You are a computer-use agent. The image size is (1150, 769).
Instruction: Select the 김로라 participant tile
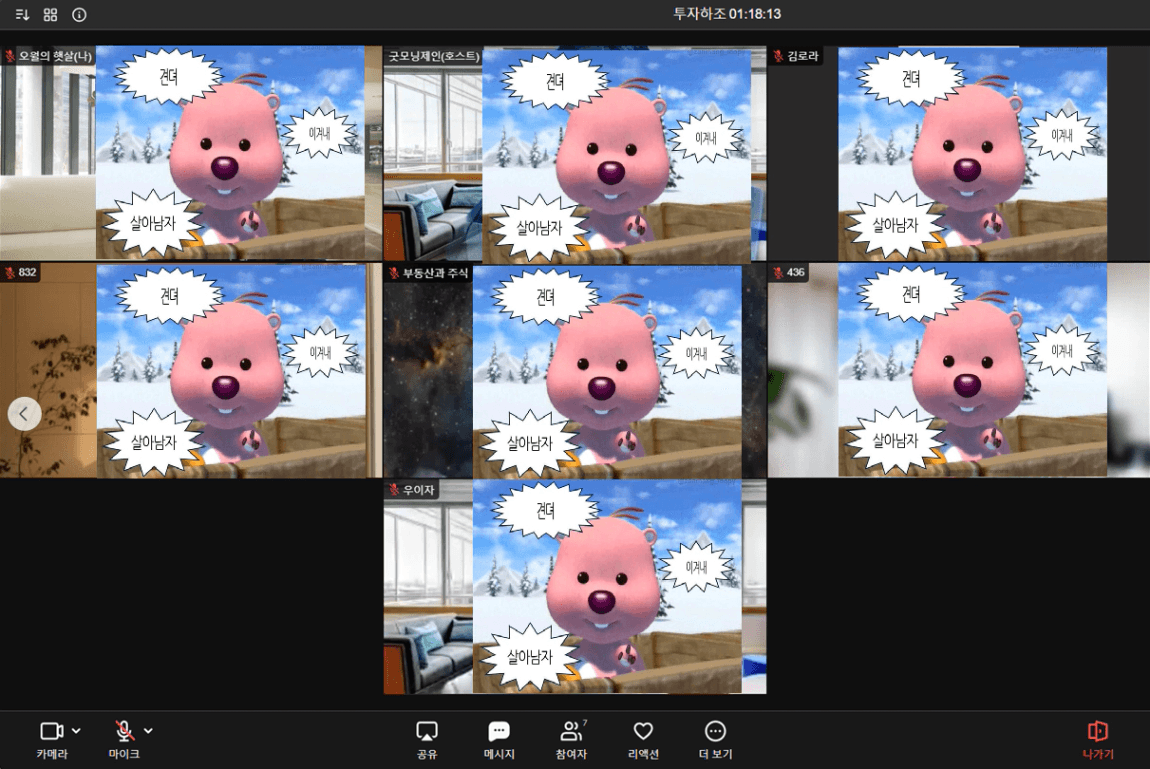[958, 155]
